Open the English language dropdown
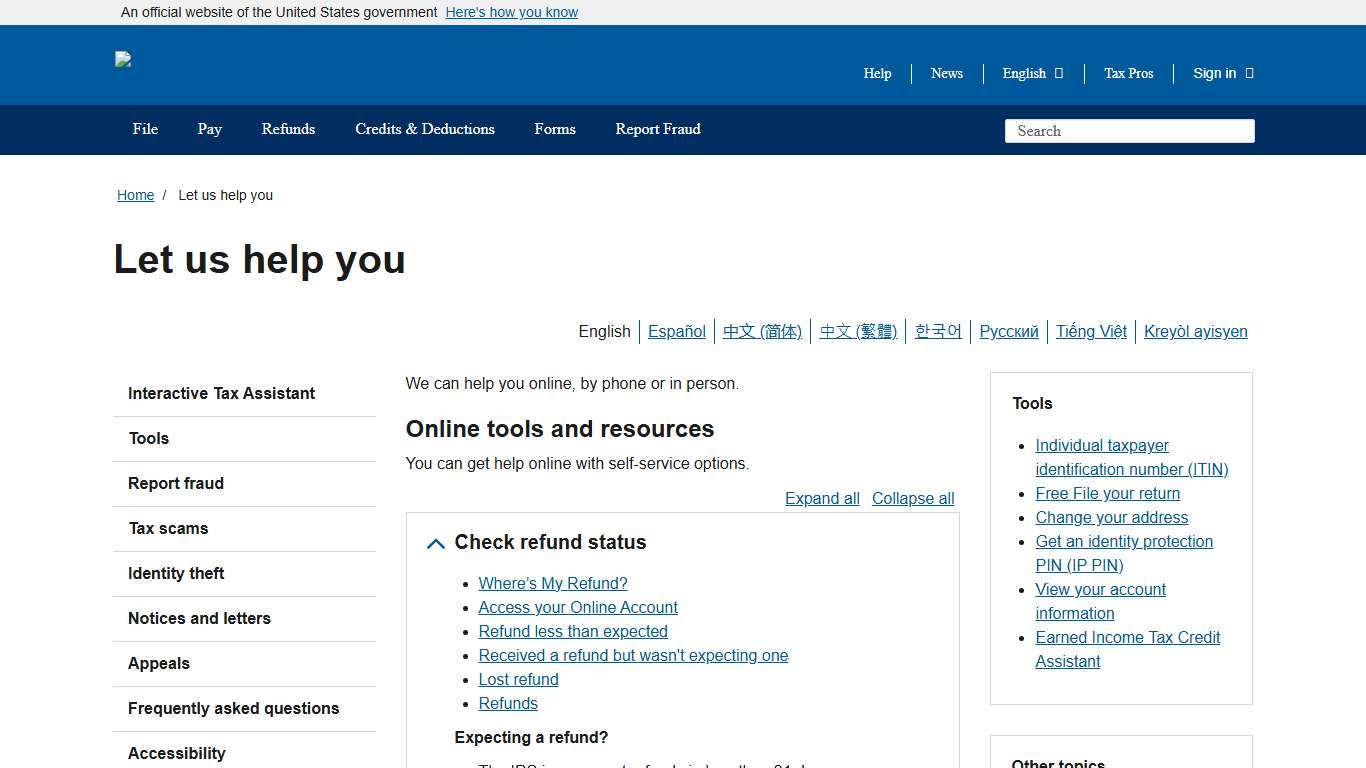This screenshot has height=768, width=1366. point(1031,73)
